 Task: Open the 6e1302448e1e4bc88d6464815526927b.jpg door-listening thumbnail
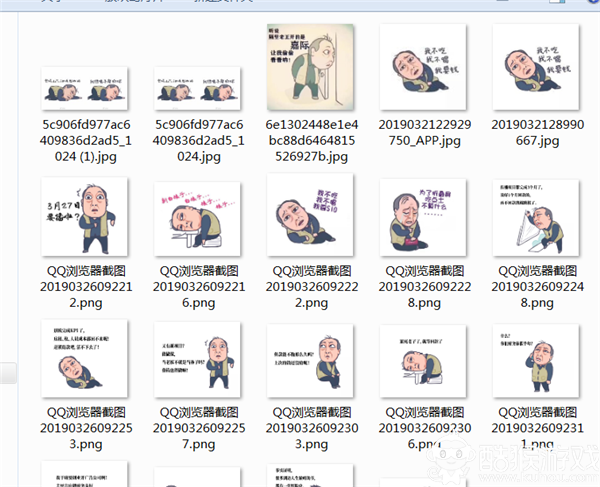(x=310, y=67)
